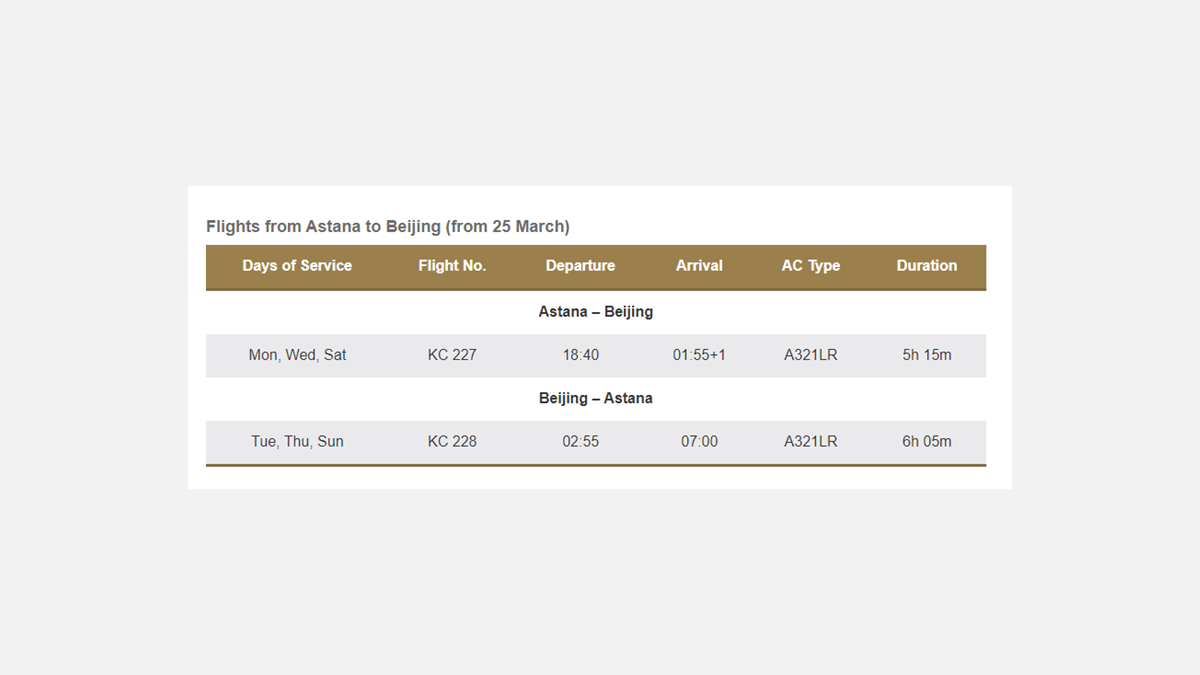Viewport: 1200px width, 675px height.
Task: Click flight number KC 227
Action: 452,355
